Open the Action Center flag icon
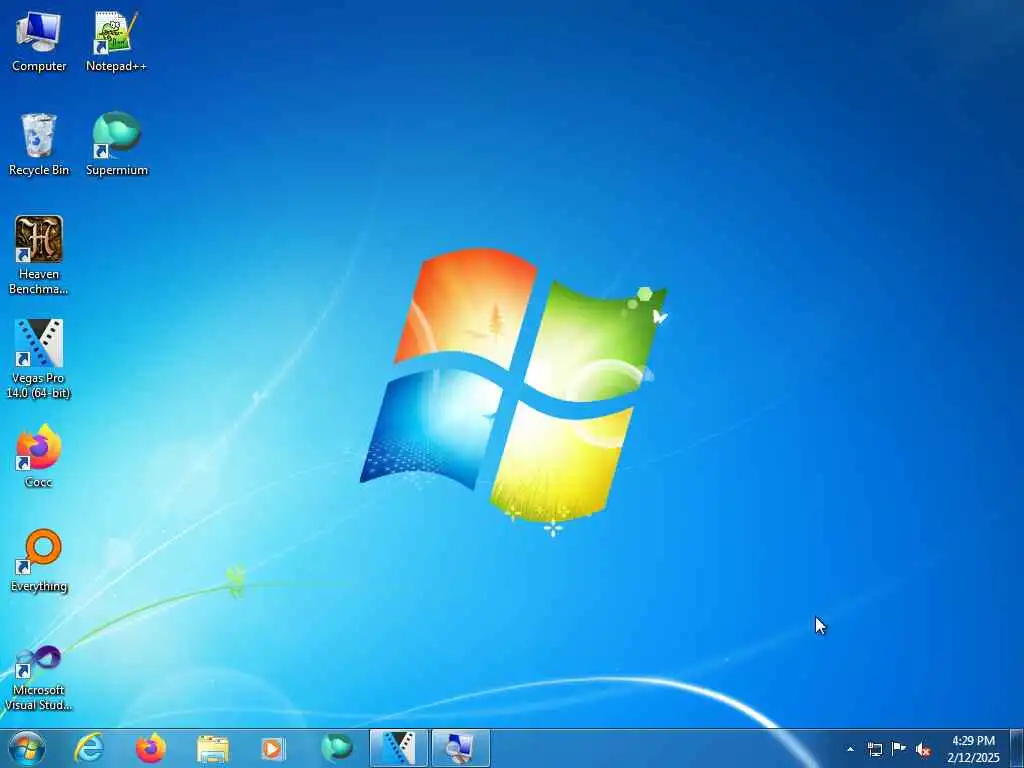This screenshot has height=768, width=1024. click(899, 749)
